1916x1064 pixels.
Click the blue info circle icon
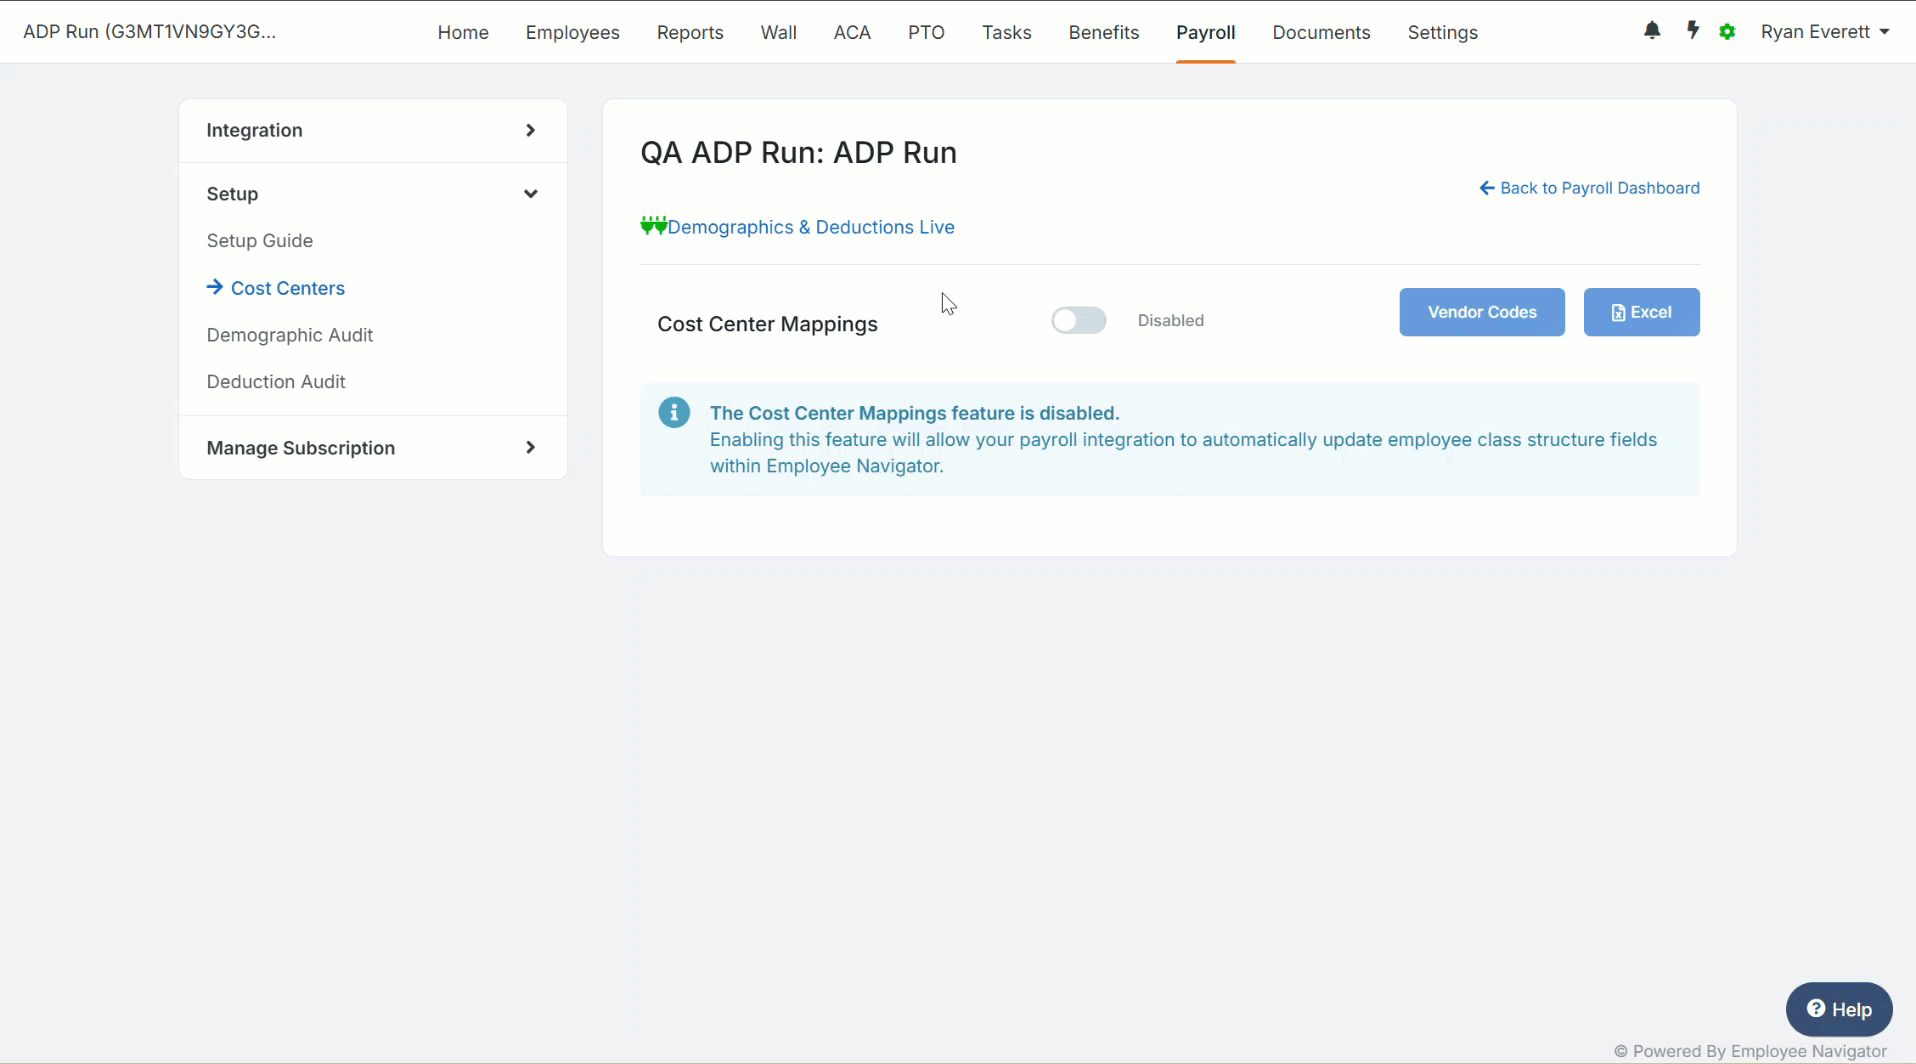tap(674, 413)
